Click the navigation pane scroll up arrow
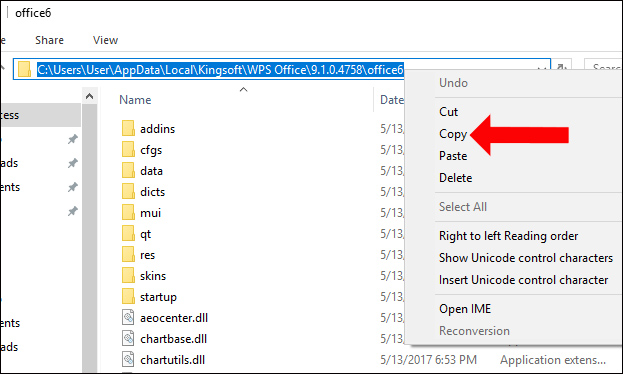 click(89, 96)
